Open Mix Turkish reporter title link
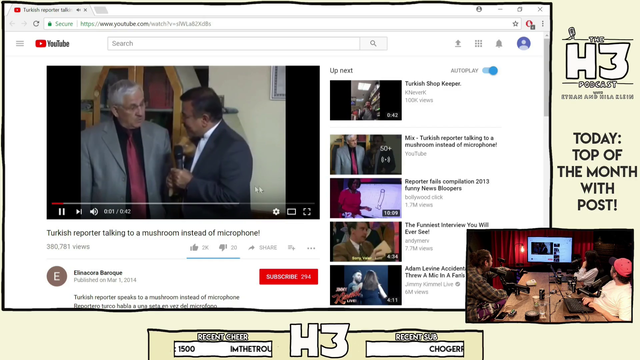 451,141
